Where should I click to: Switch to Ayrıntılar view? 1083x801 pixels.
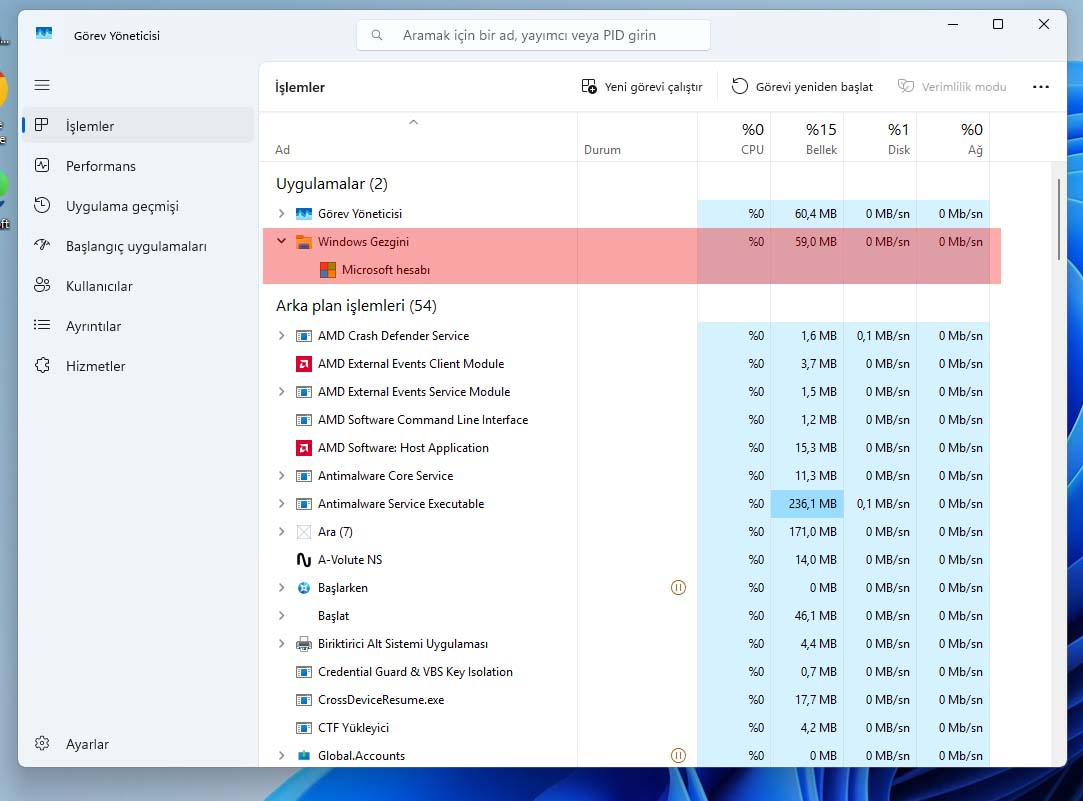[138, 326]
